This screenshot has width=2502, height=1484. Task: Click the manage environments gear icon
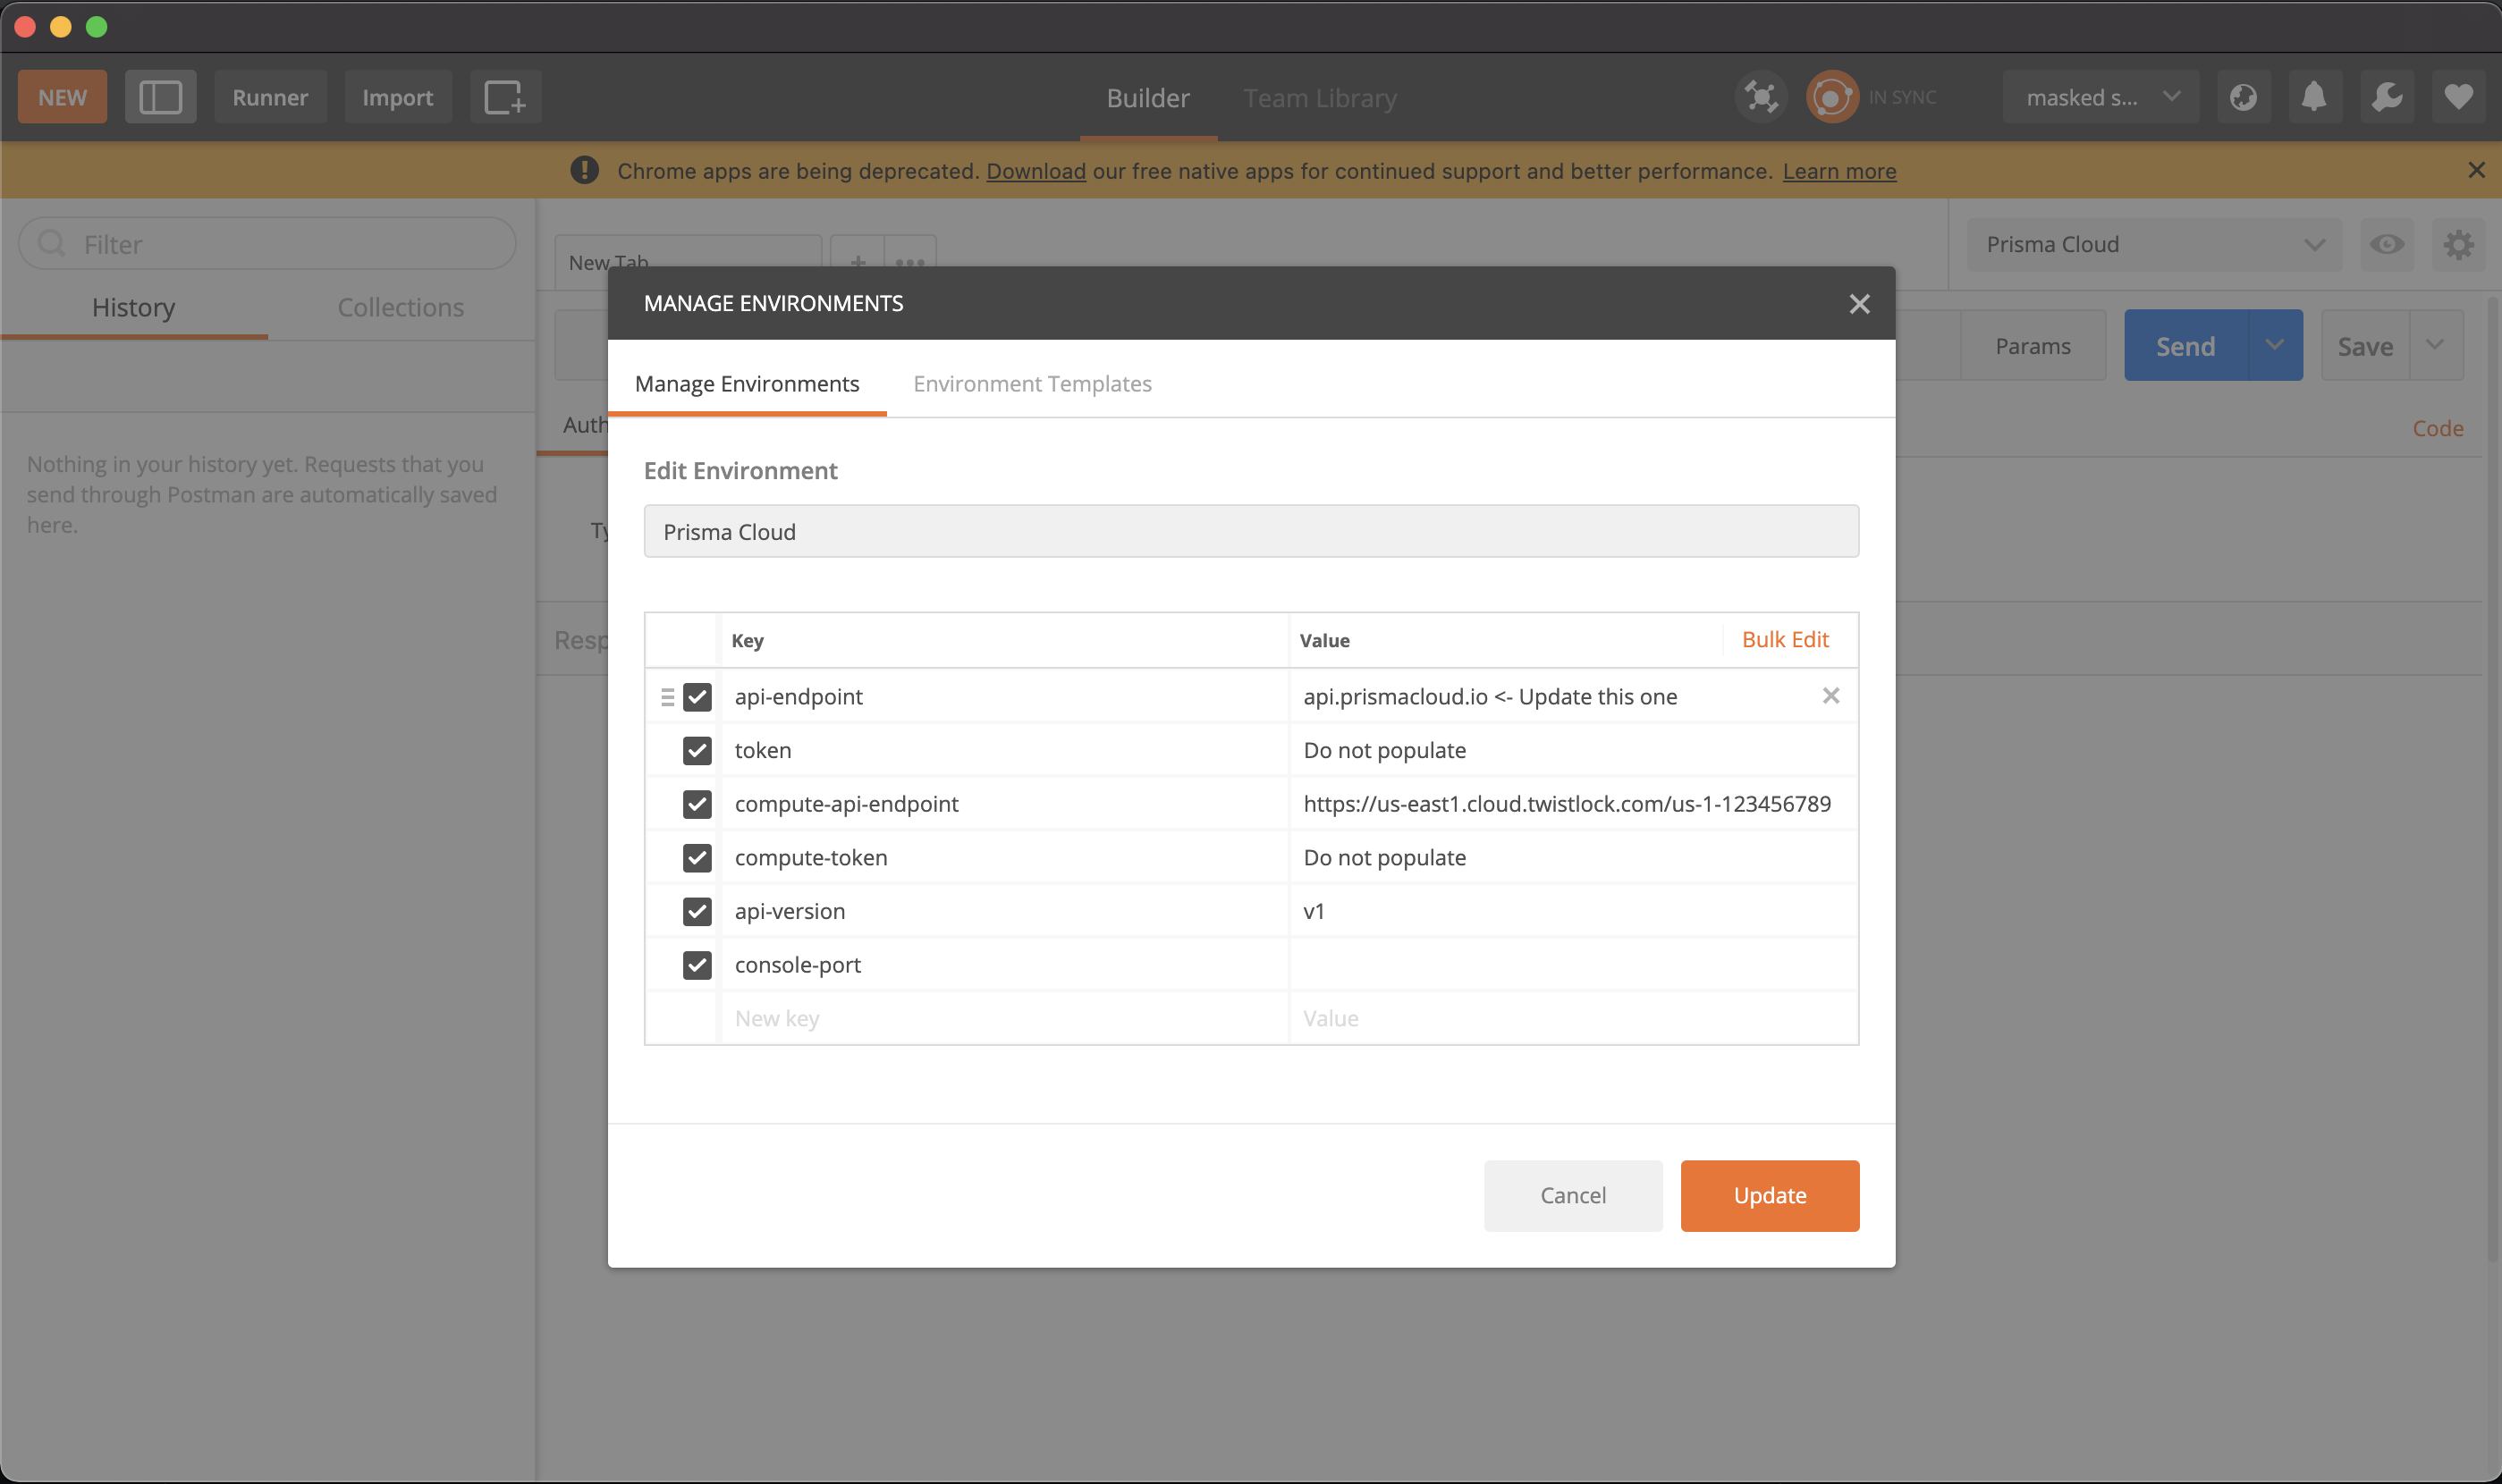point(2458,245)
